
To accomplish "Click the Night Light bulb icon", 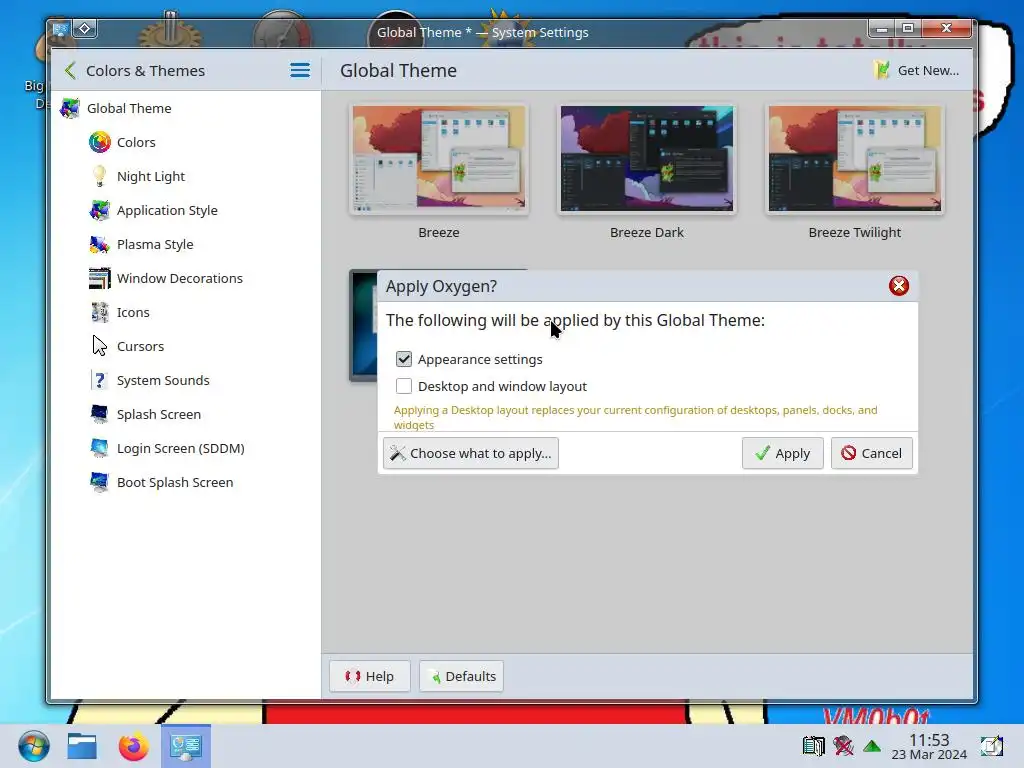I will coord(100,176).
